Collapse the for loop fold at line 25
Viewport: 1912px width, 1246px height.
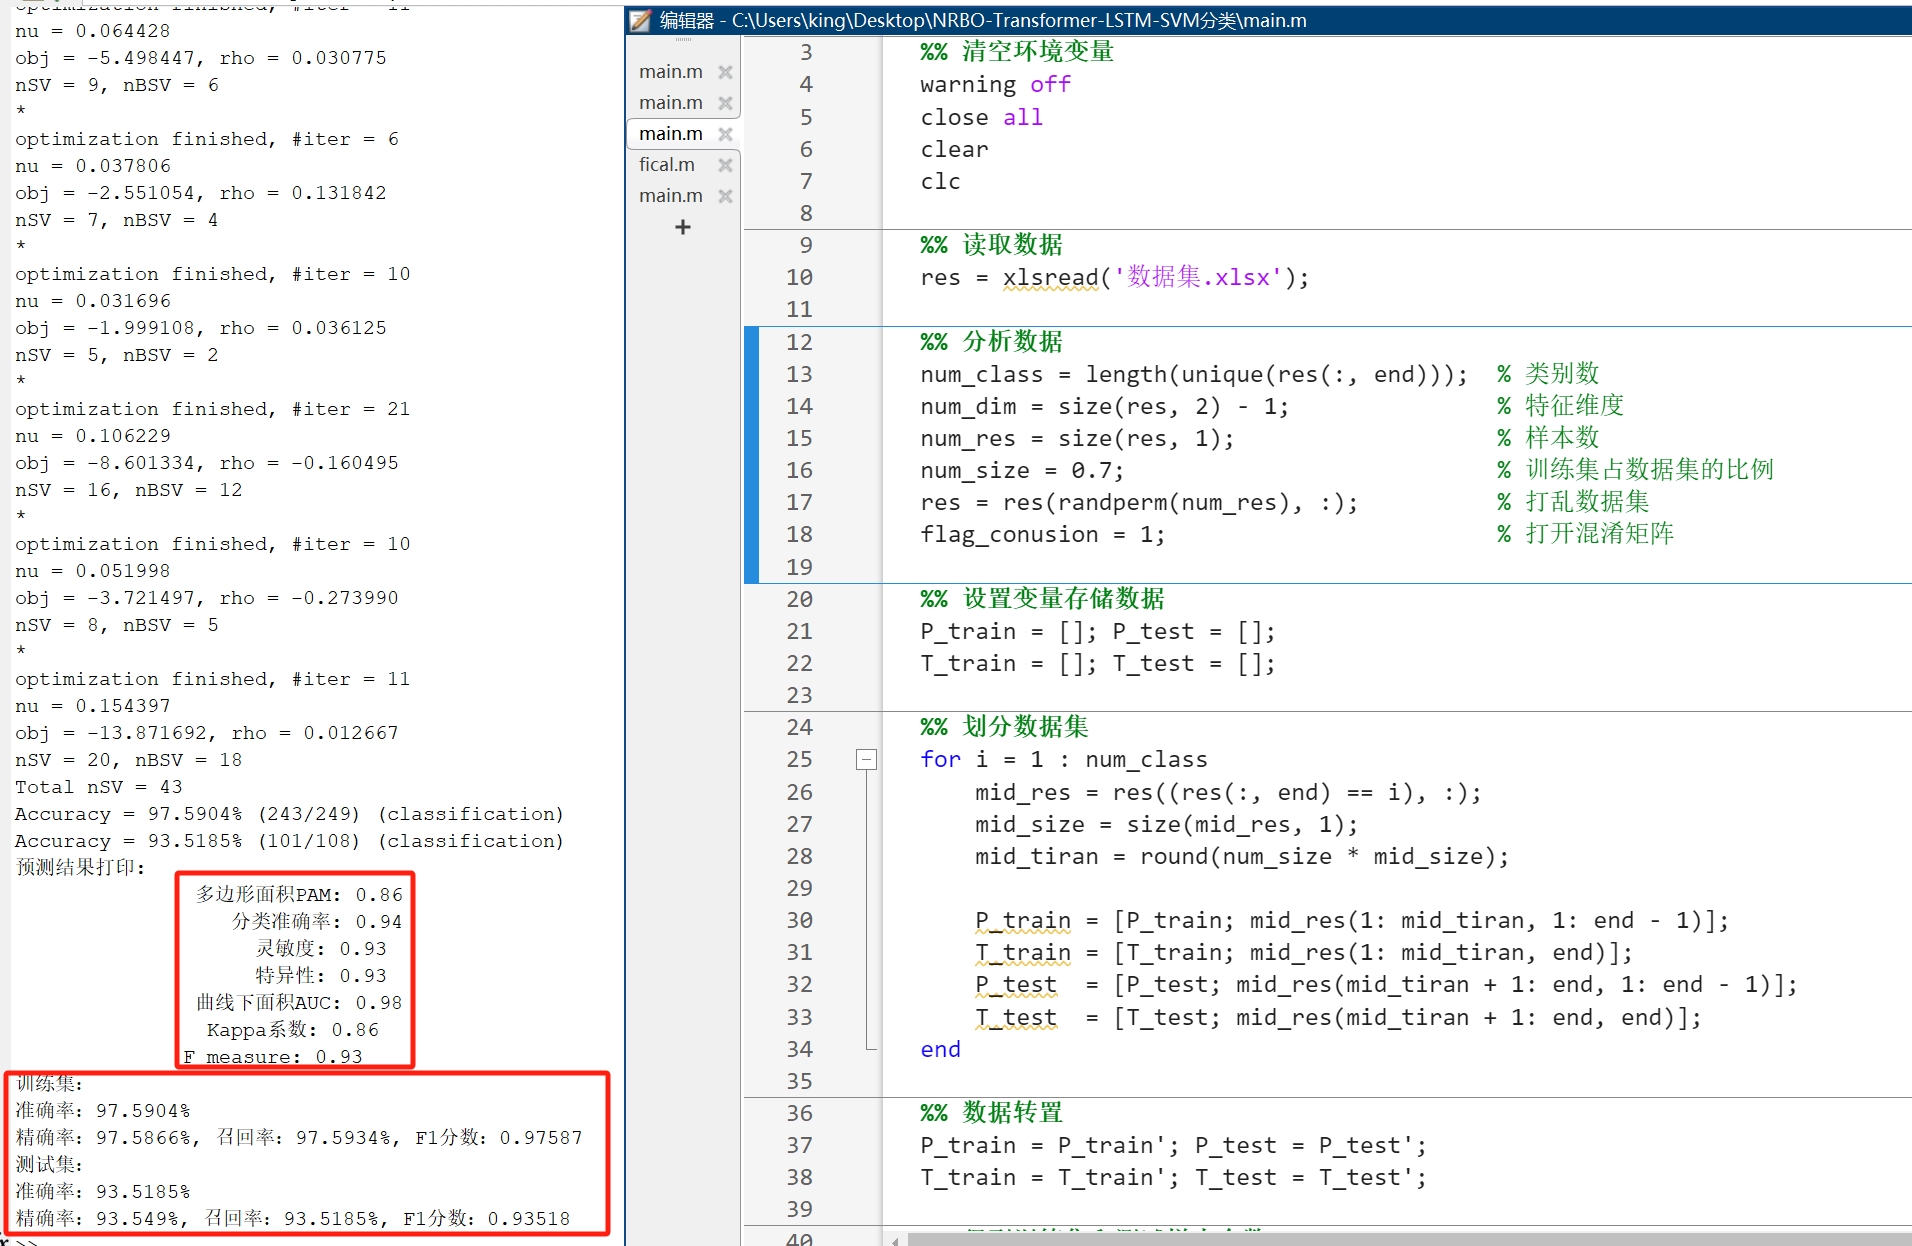click(x=866, y=759)
